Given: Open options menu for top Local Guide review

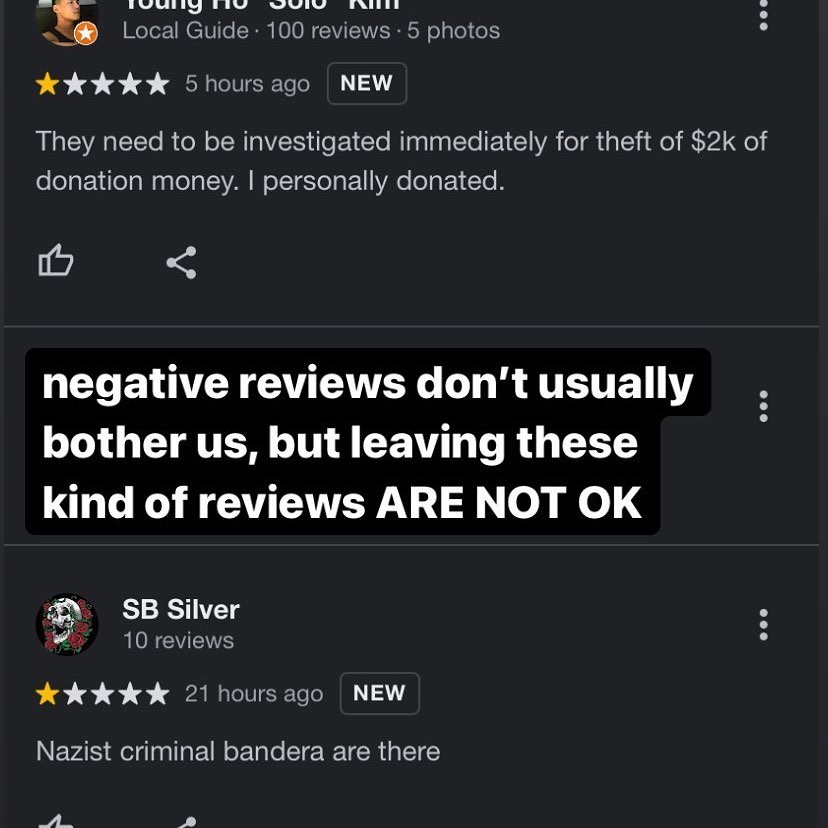Looking at the screenshot, I should pos(763,15).
